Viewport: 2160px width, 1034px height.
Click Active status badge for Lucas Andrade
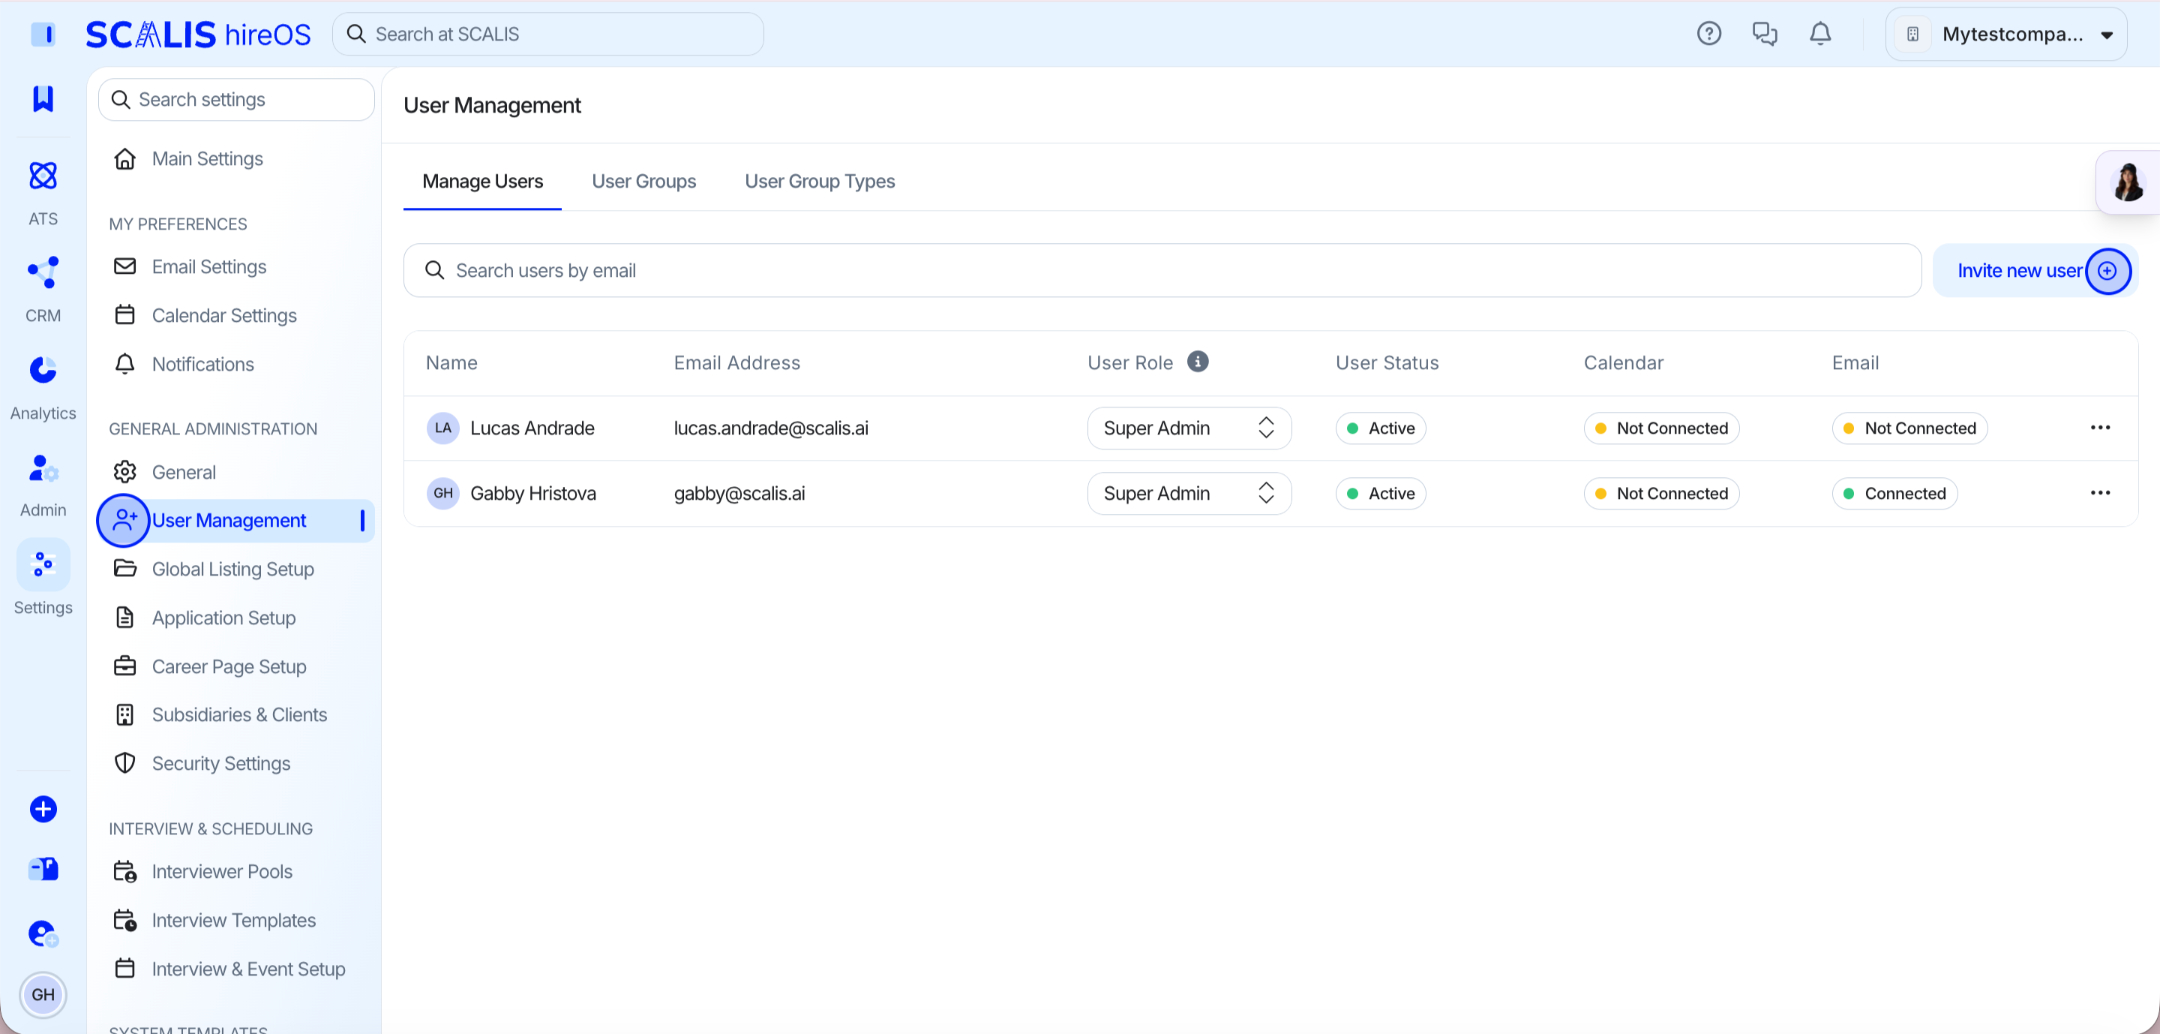(1380, 428)
